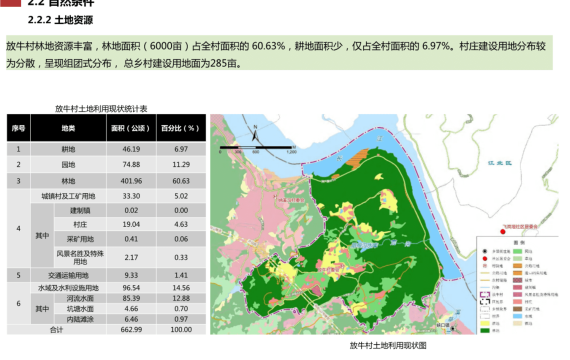570x360 pixels.
Task: Click the red dot marker beside 飞两坡社区居委会
Action: pyautogui.click(x=503, y=232)
